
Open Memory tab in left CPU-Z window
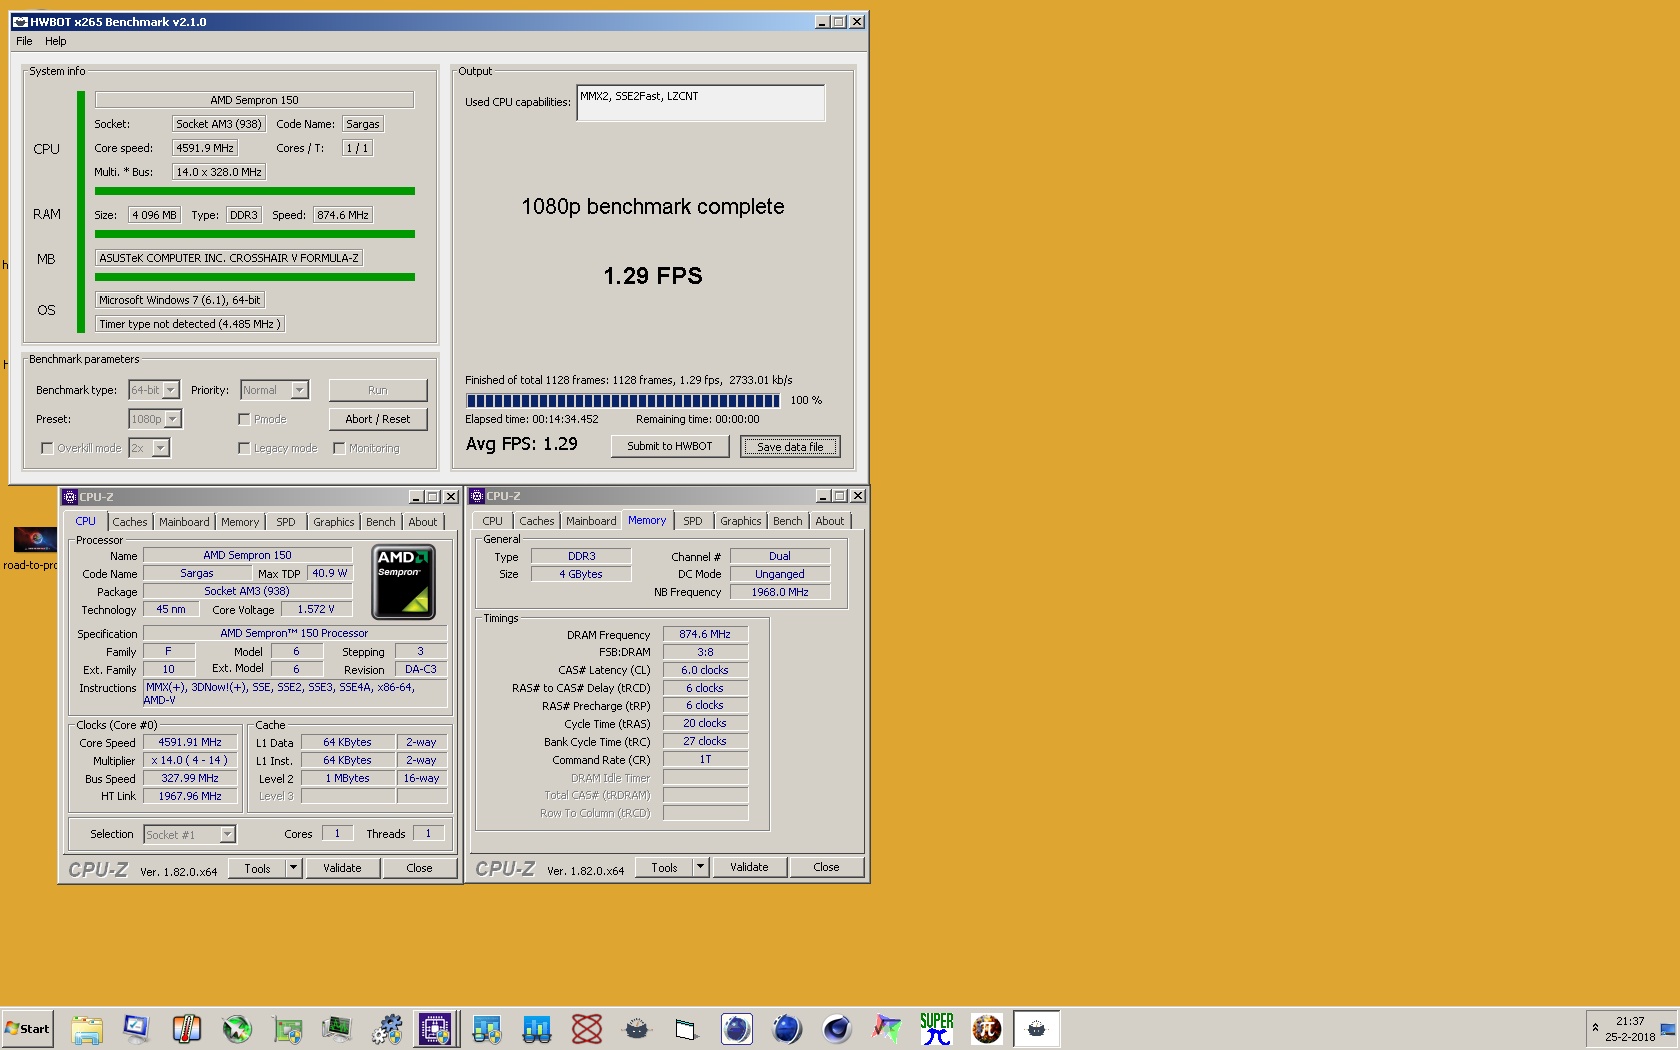point(240,522)
